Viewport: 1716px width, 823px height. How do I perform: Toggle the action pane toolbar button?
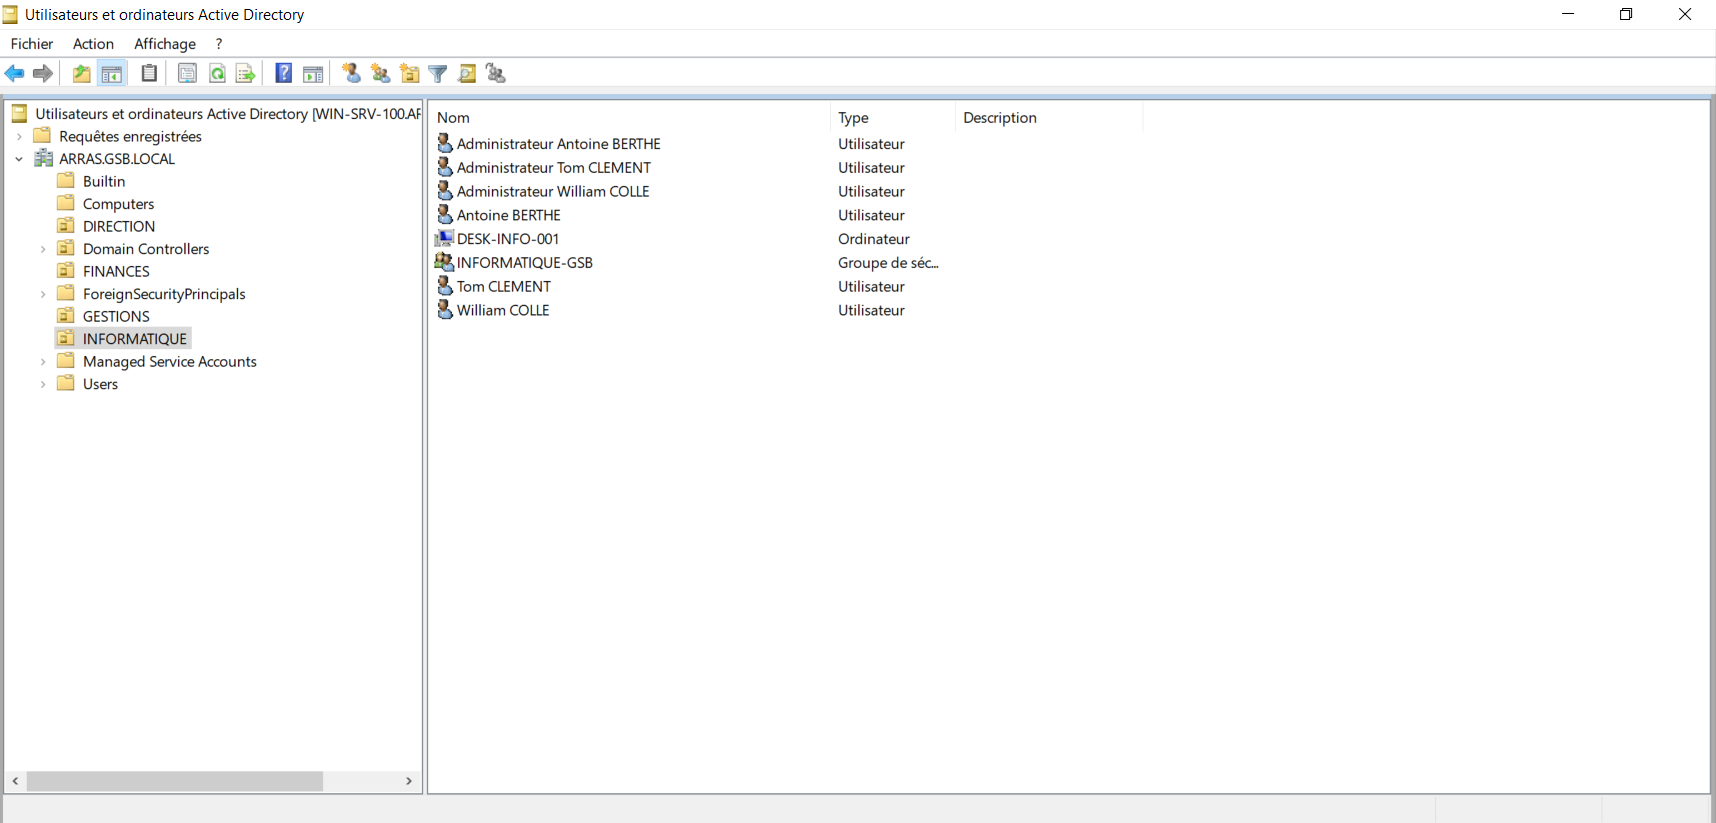tap(313, 74)
